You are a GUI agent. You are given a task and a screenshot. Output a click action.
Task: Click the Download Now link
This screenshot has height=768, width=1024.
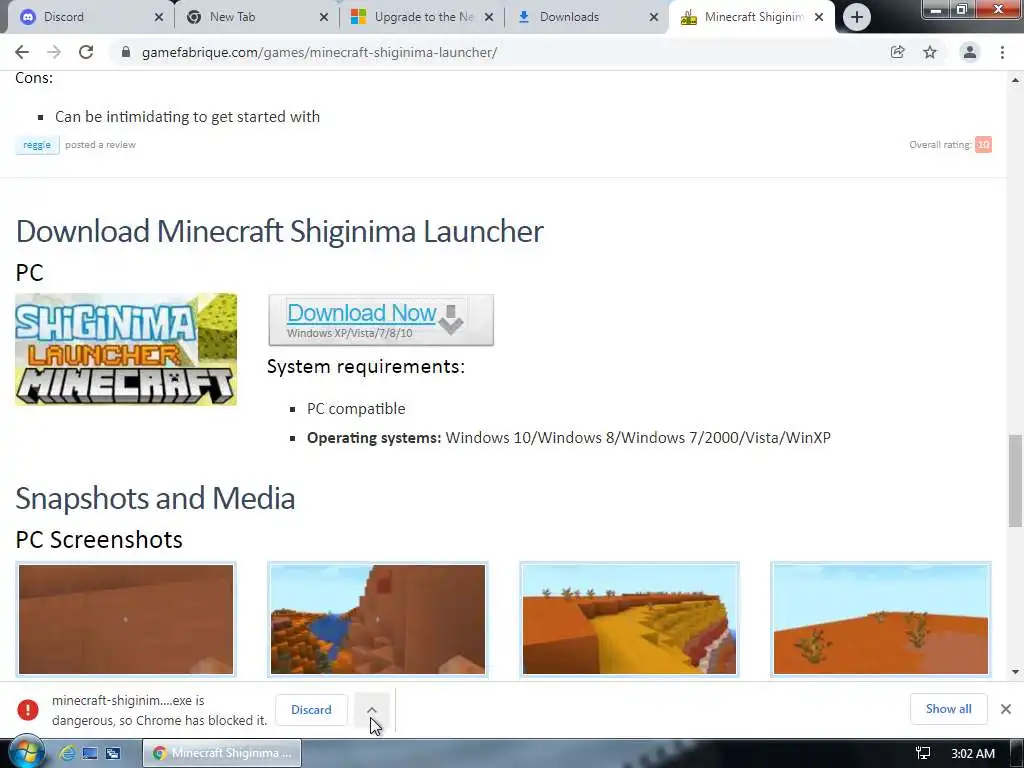[361, 313]
